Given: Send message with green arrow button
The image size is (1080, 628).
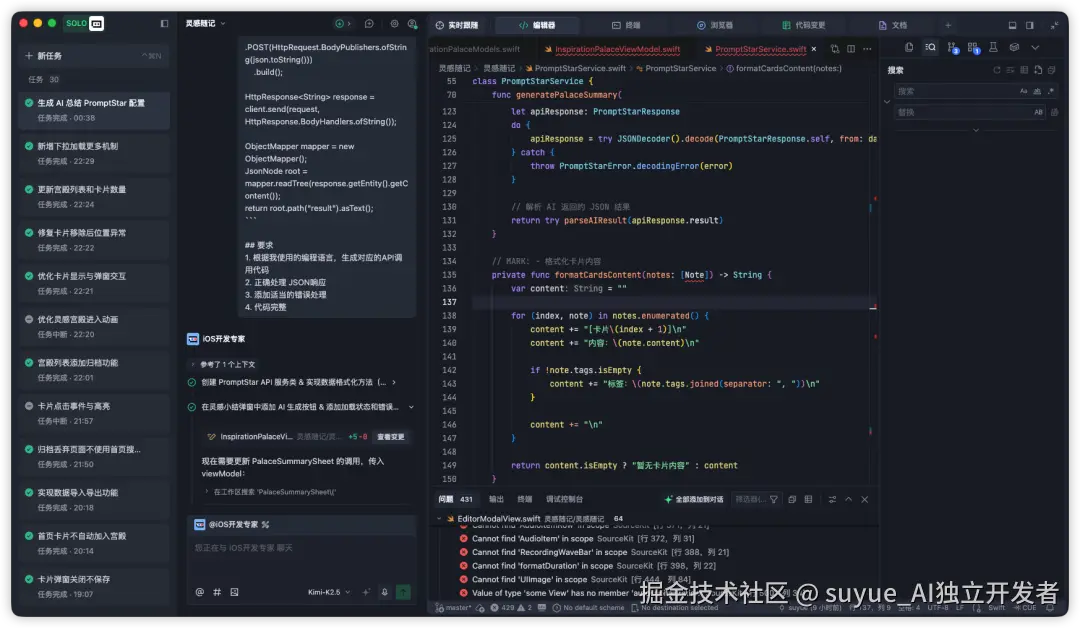Looking at the screenshot, I should point(403,592).
